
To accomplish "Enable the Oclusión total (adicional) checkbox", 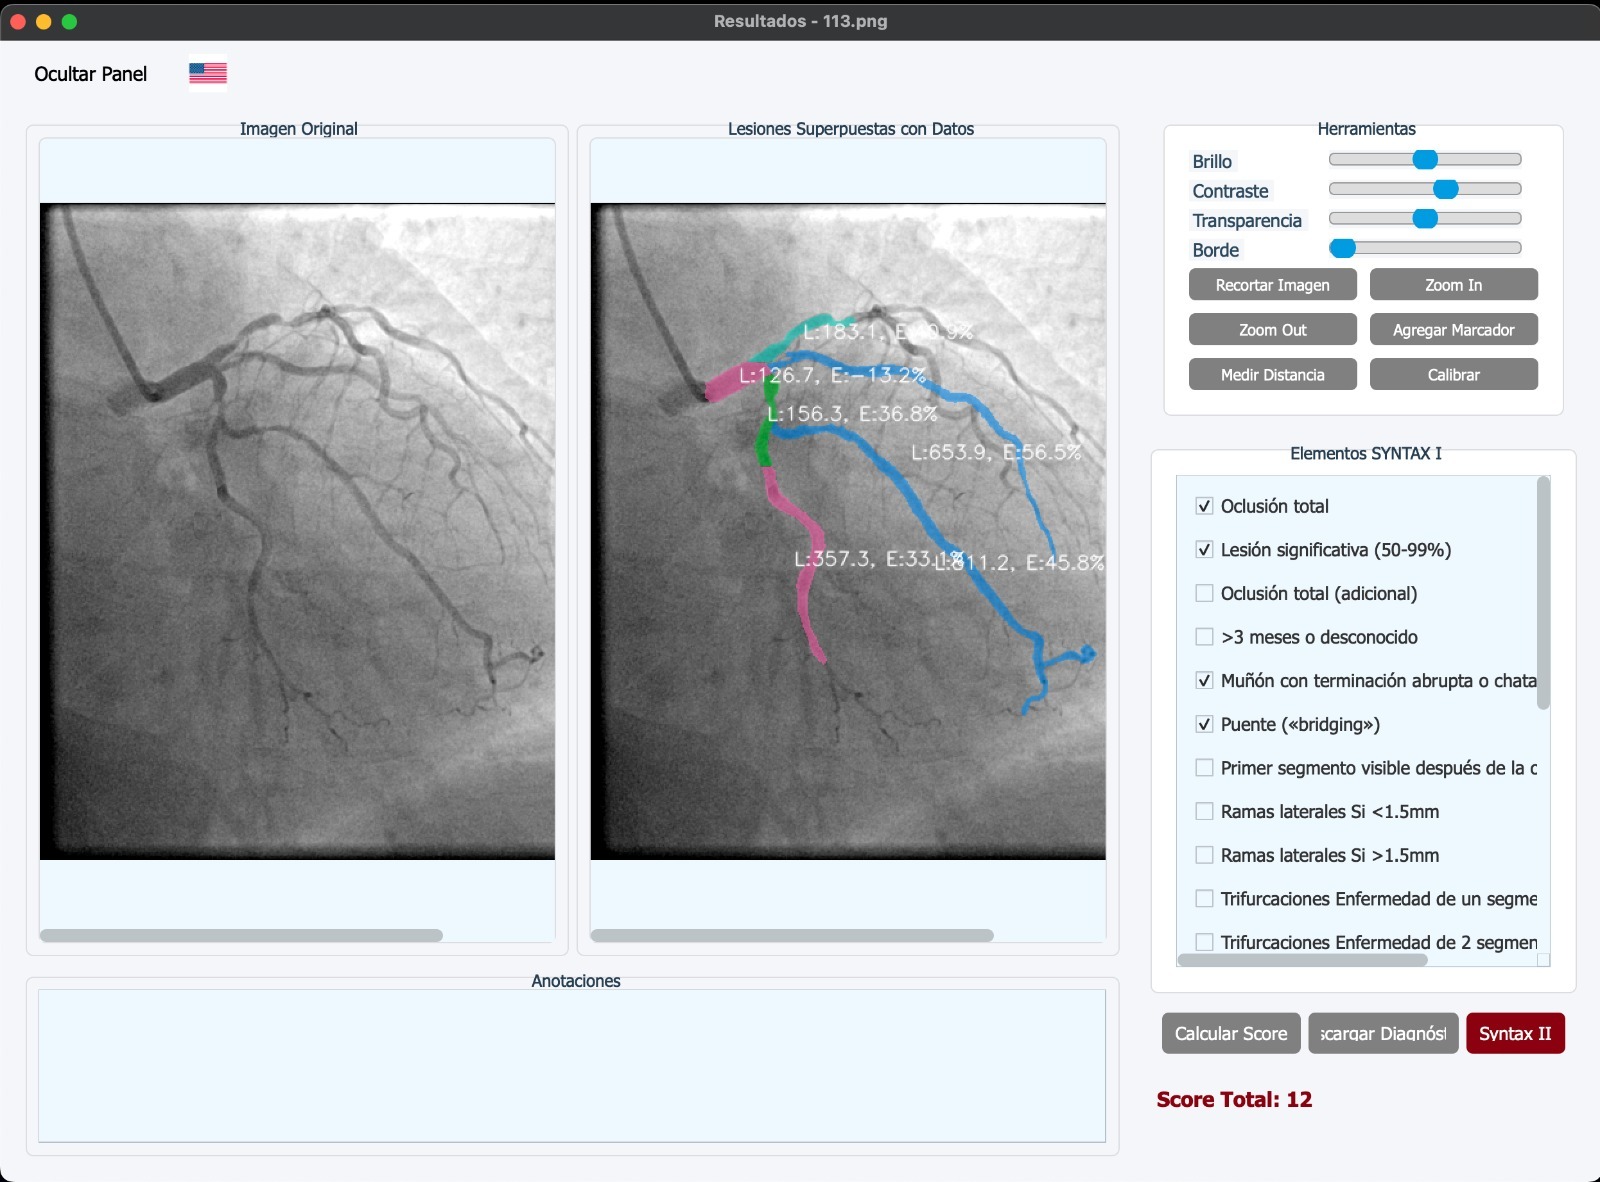I will click(1205, 594).
